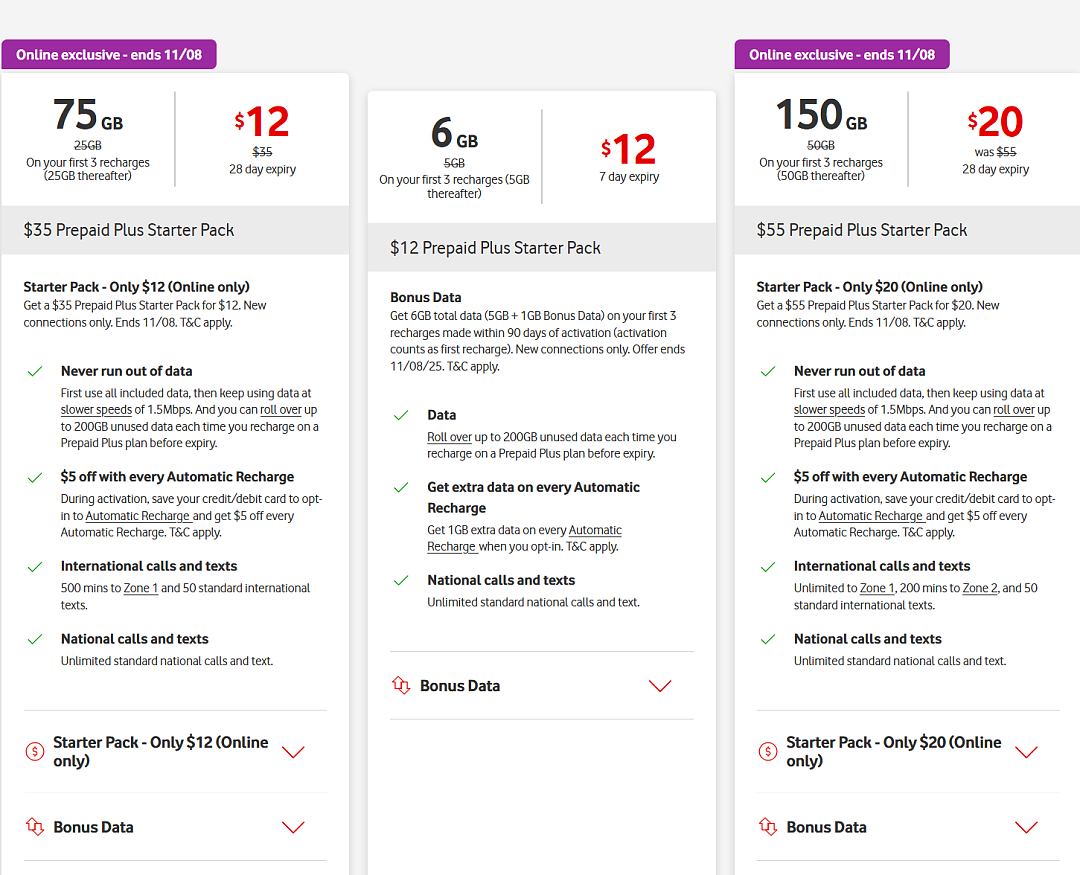The width and height of the screenshot is (1080, 875).
Task: Open slower speeds link in $55 pack
Action: (x=829, y=410)
